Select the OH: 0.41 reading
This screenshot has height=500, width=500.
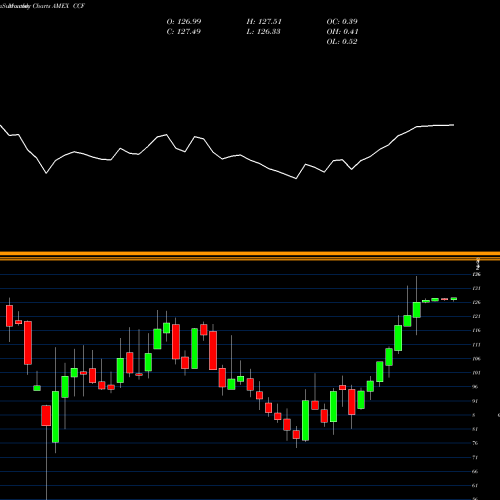(x=342, y=32)
